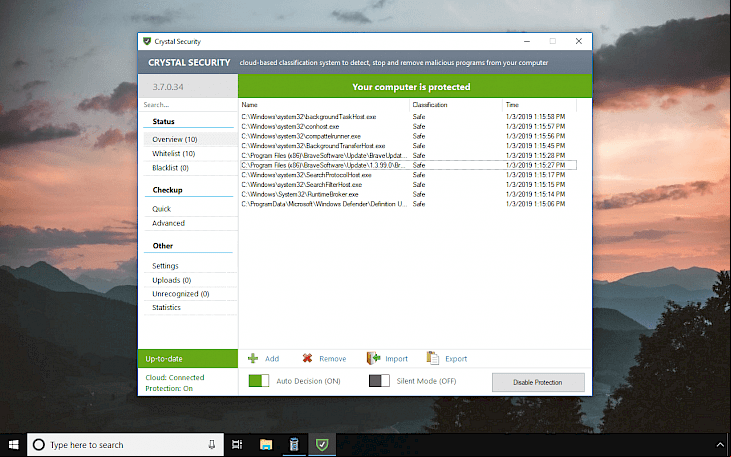Show hidden system tray icons
This screenshot has width=731, height=457.
[x=719, y=445]
